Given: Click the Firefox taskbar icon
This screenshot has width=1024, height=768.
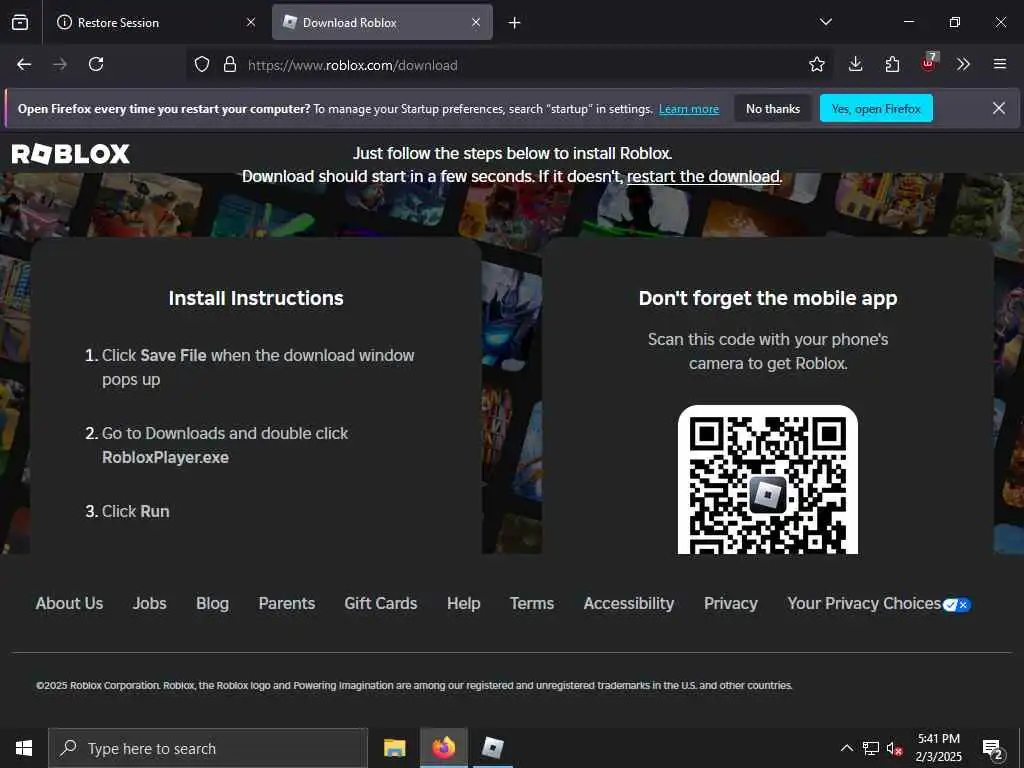Looking at the screenshot, I should (443, 748).
